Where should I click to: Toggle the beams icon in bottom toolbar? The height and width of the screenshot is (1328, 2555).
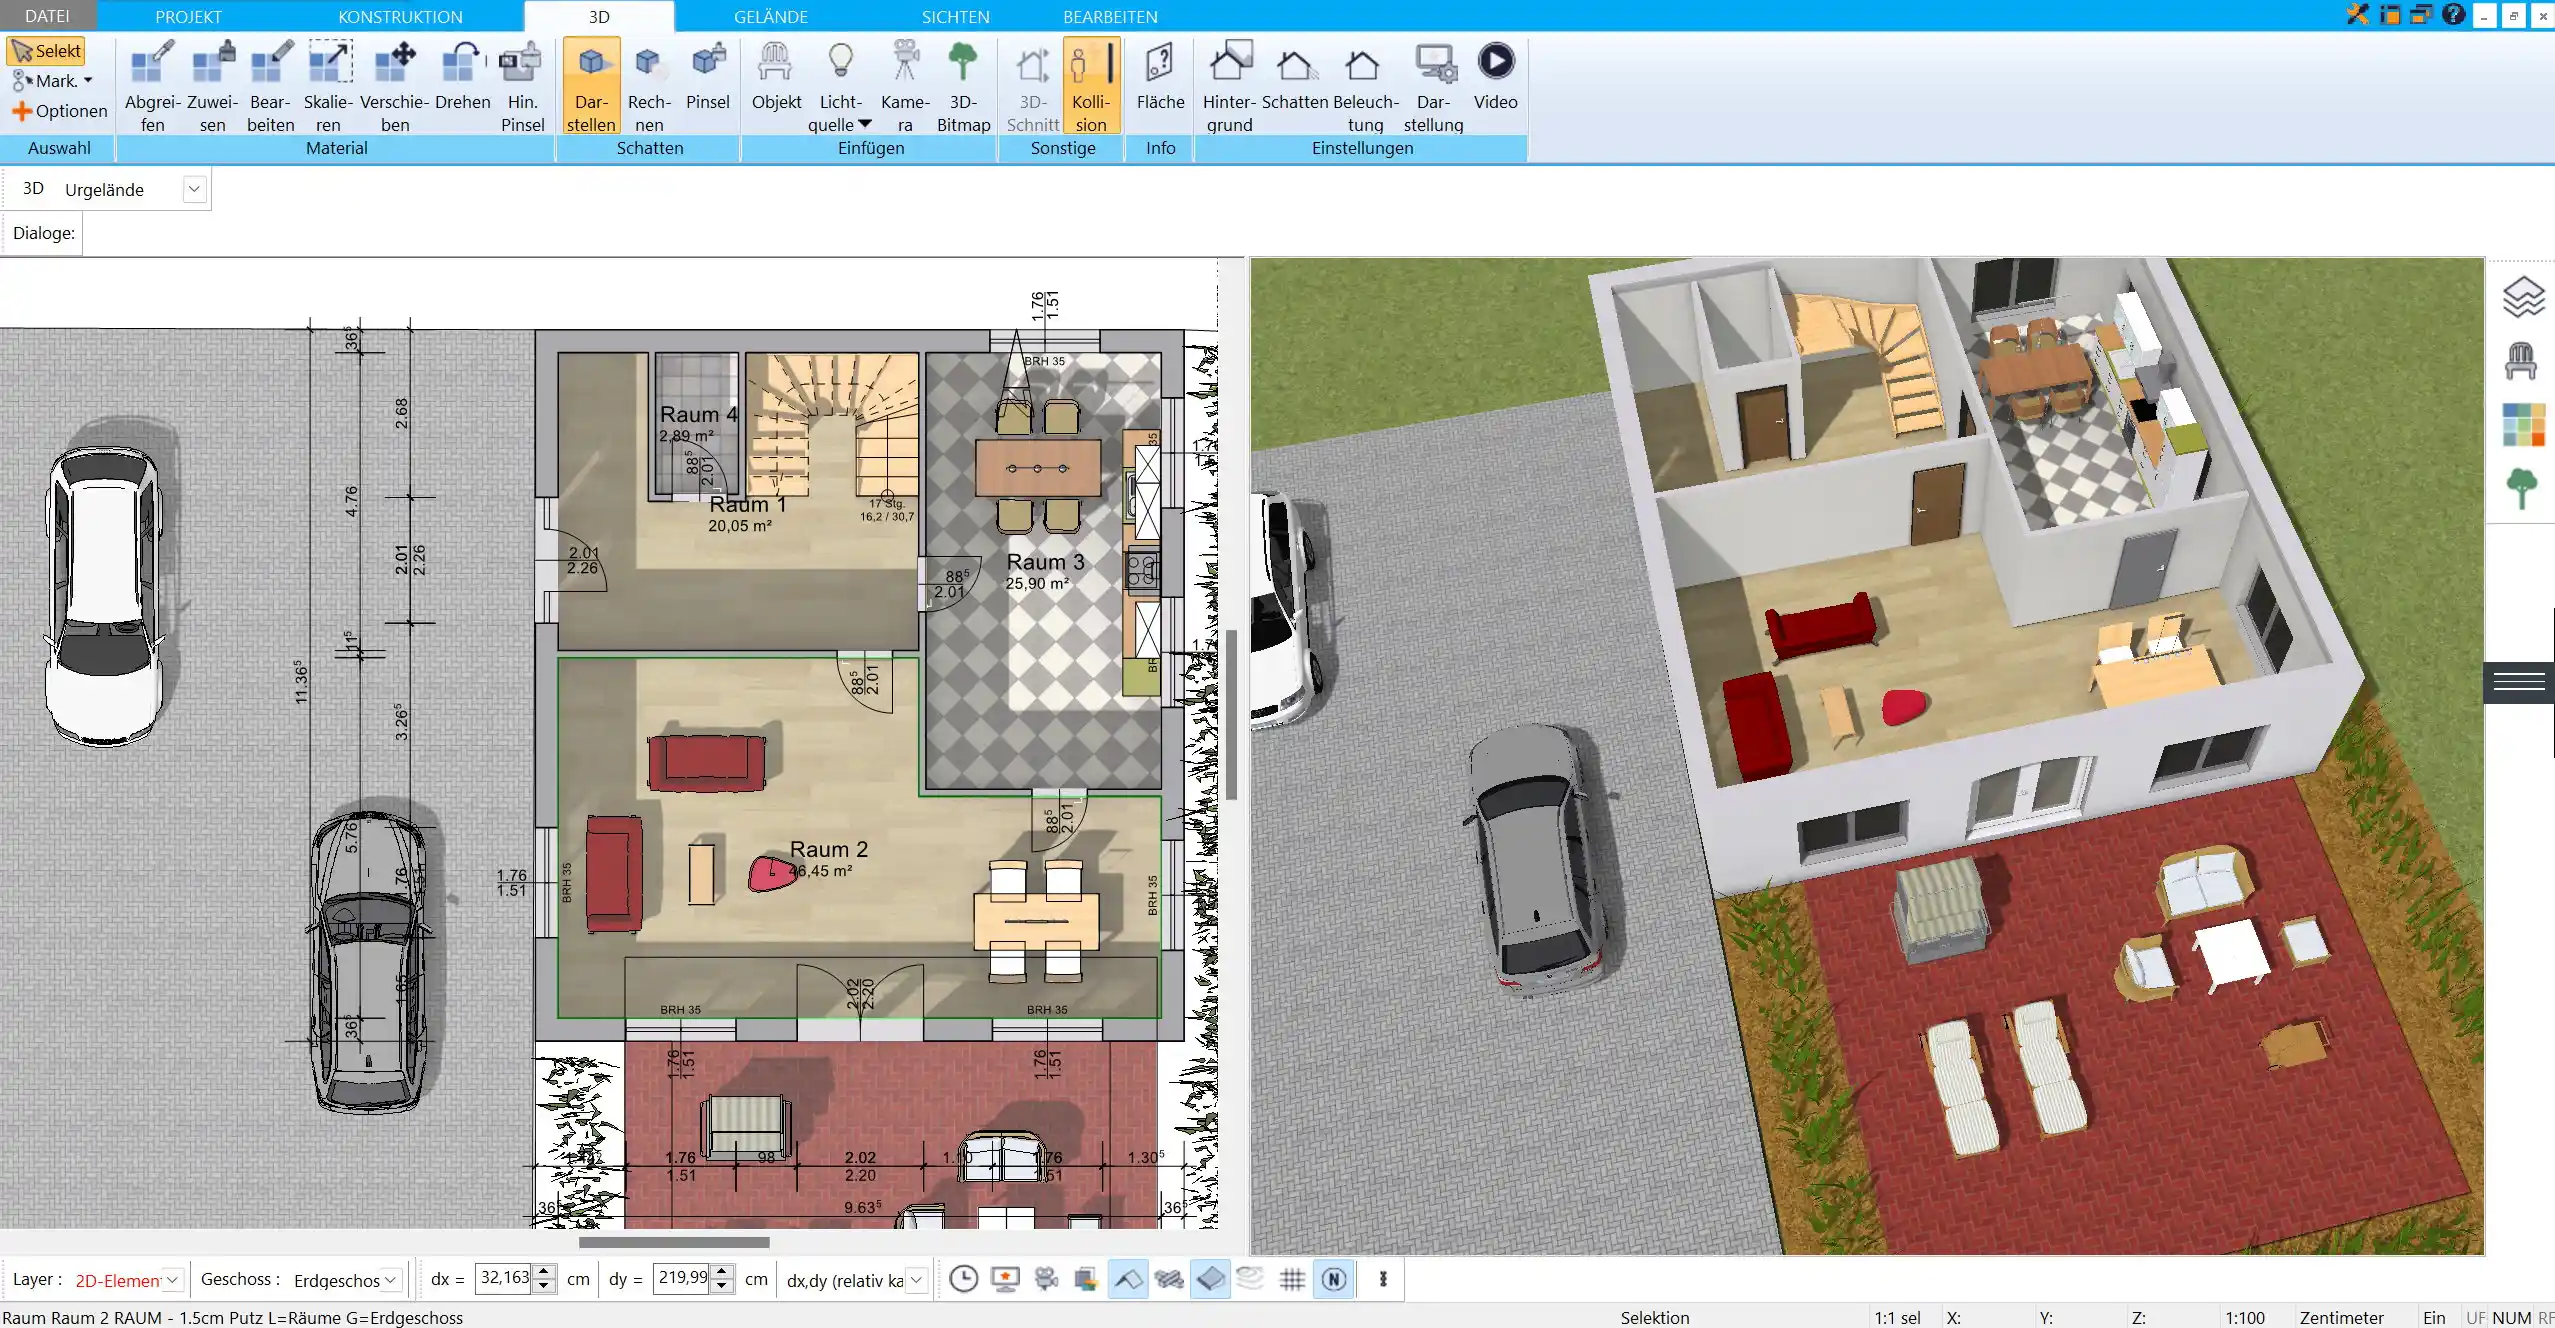coord(1169,1279)
